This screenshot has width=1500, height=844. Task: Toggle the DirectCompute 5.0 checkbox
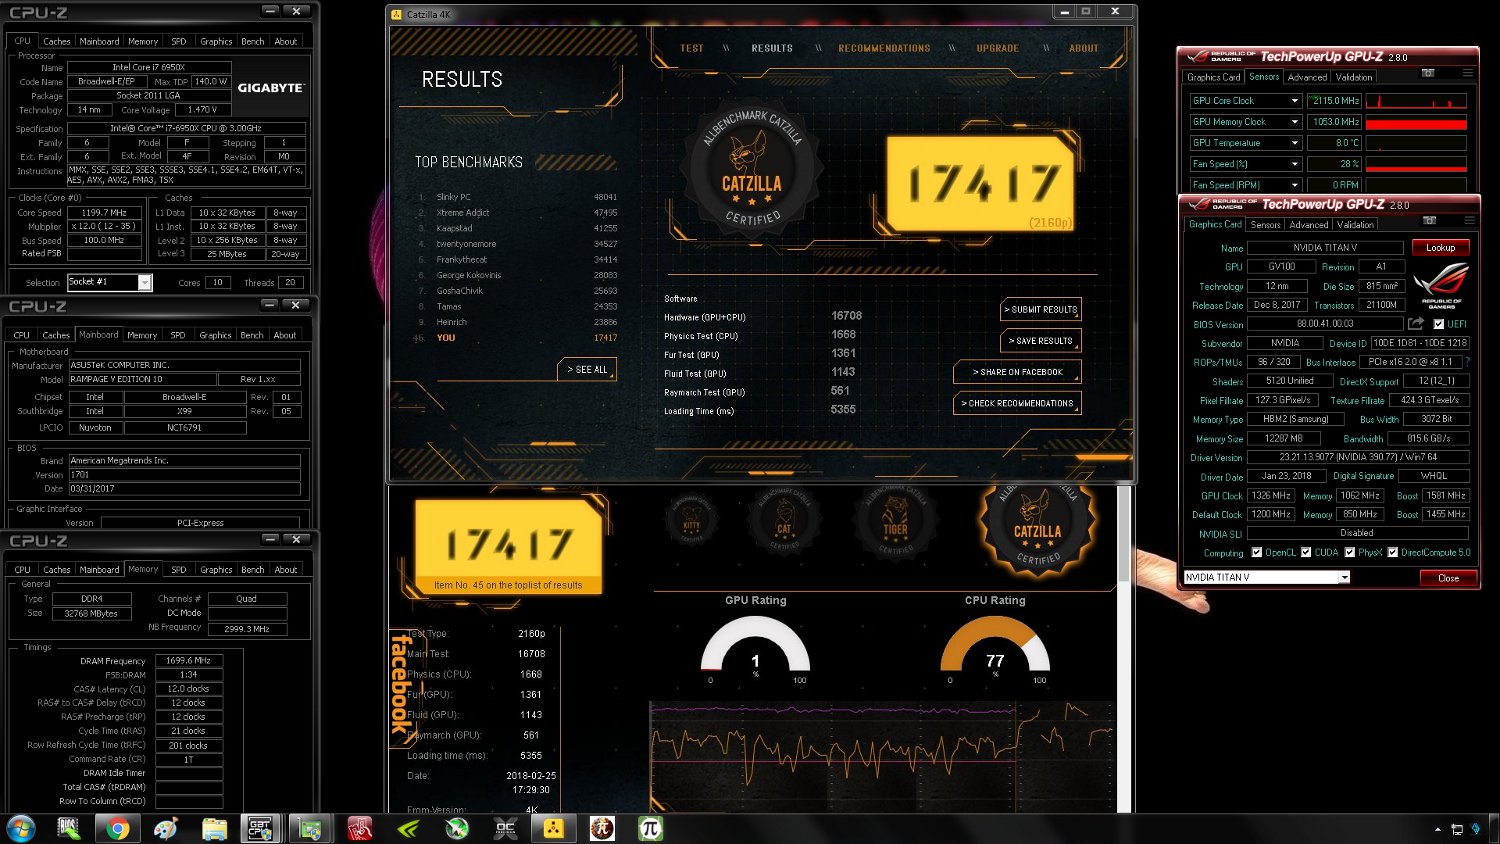point(1393,552)
